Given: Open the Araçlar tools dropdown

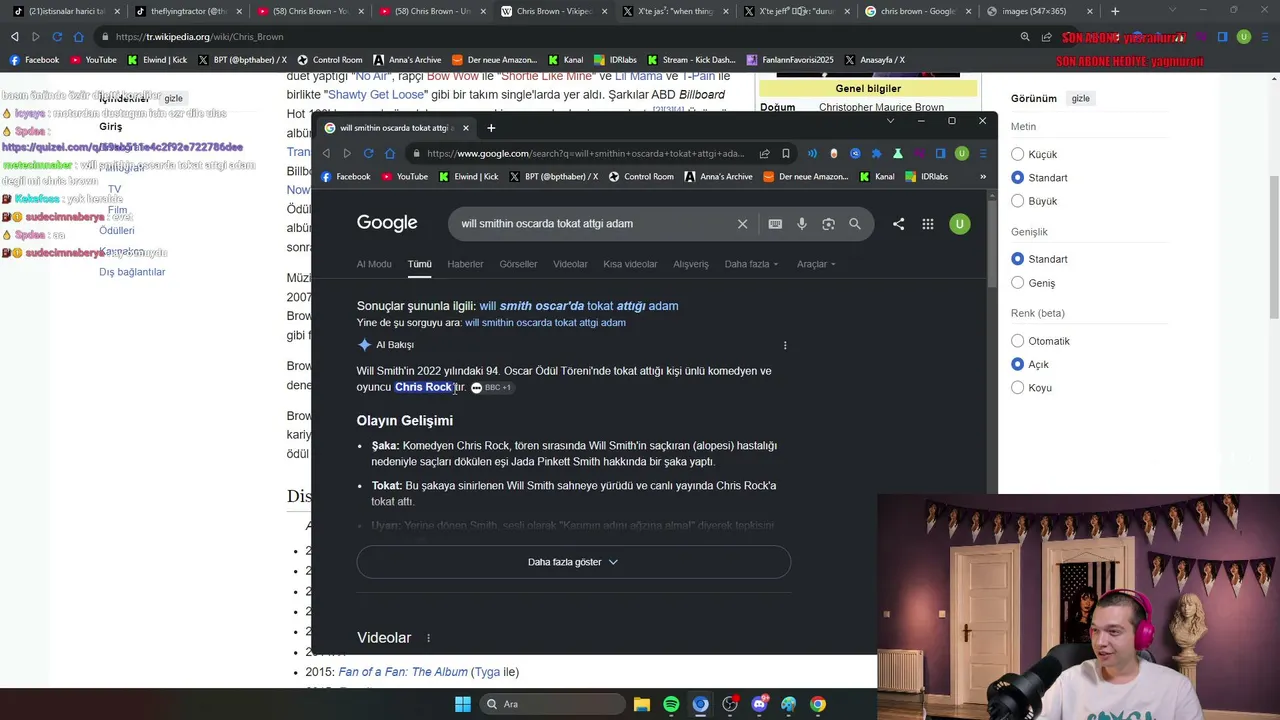Looking at the screenshot, I should (816, 264).
